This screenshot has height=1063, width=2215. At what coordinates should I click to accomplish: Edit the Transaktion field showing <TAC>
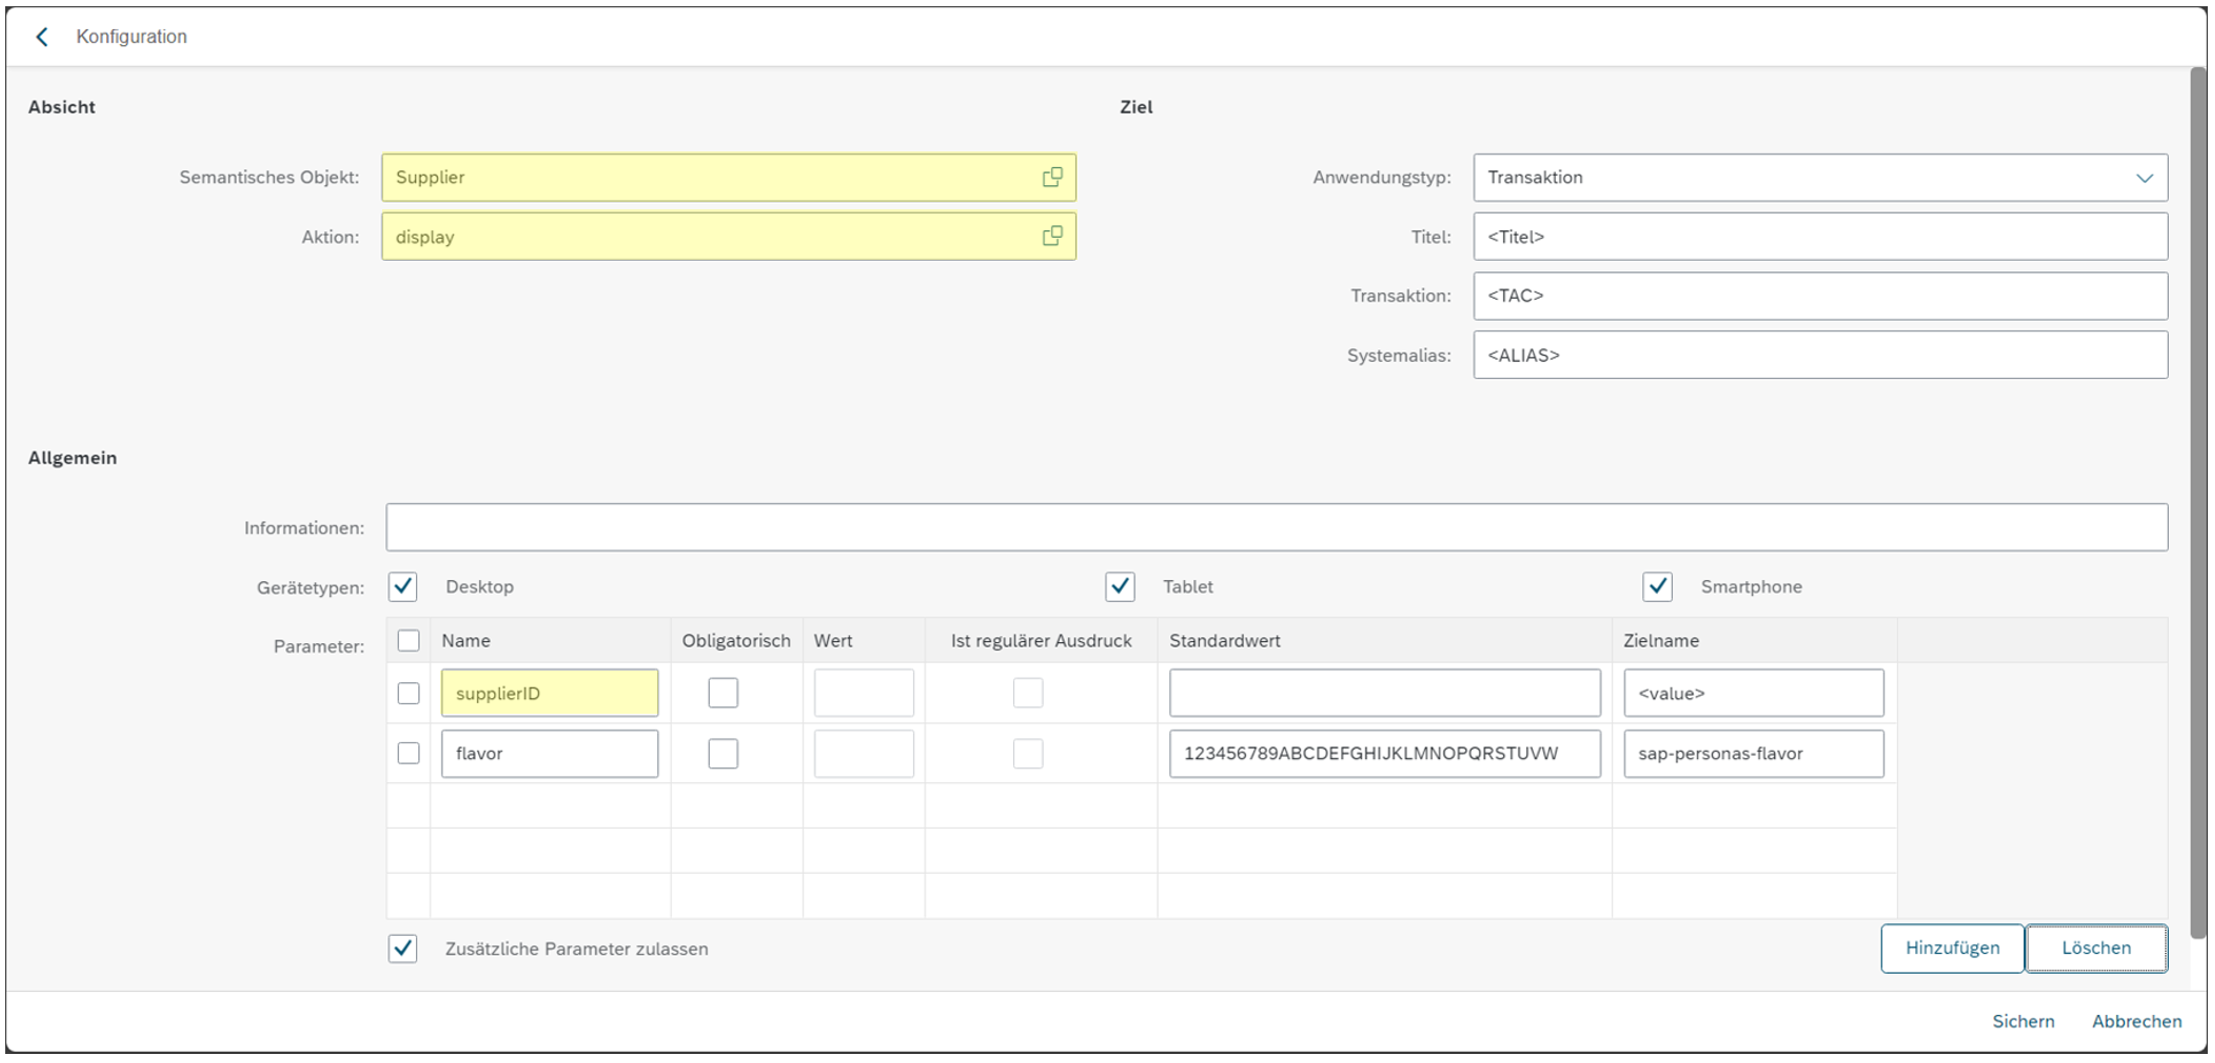pyautogui.click(x=1820, y=296)
